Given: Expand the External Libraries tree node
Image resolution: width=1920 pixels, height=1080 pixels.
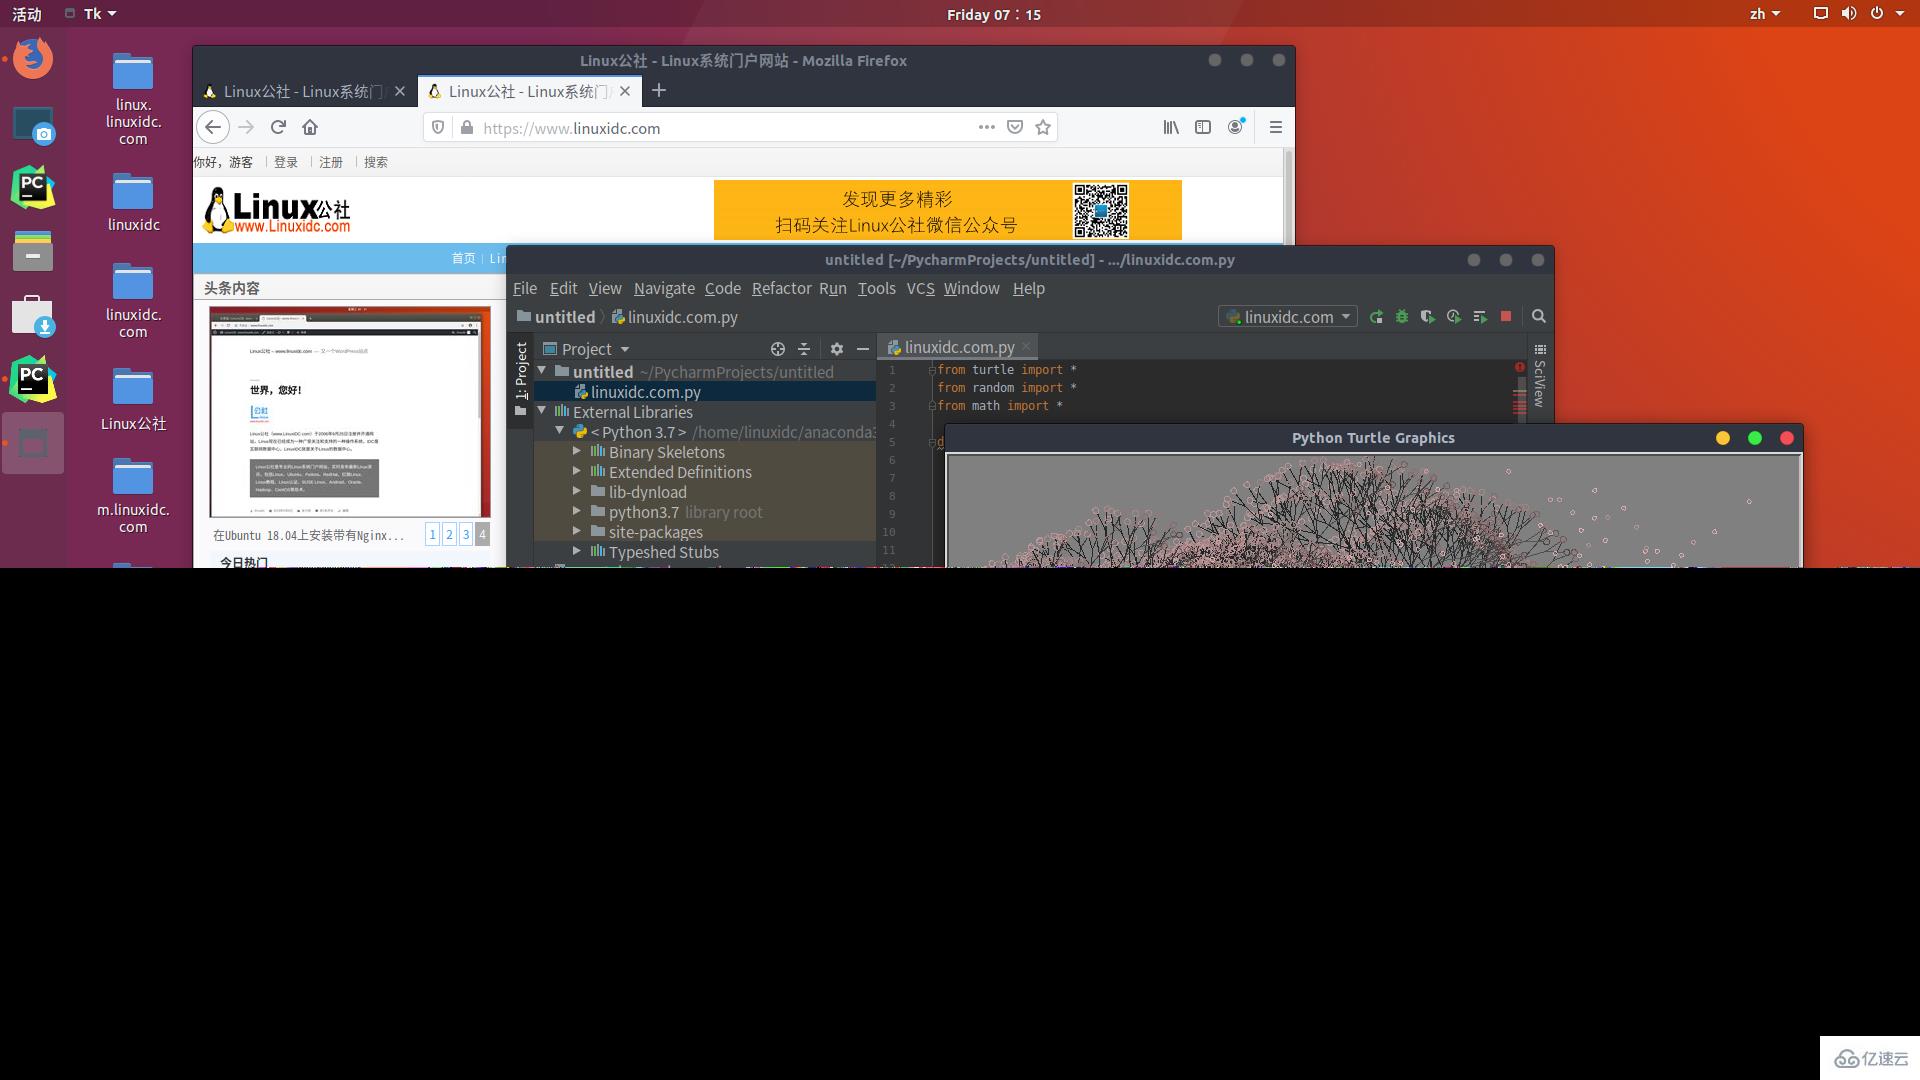Looking at the screenshot, I should 542,411.
